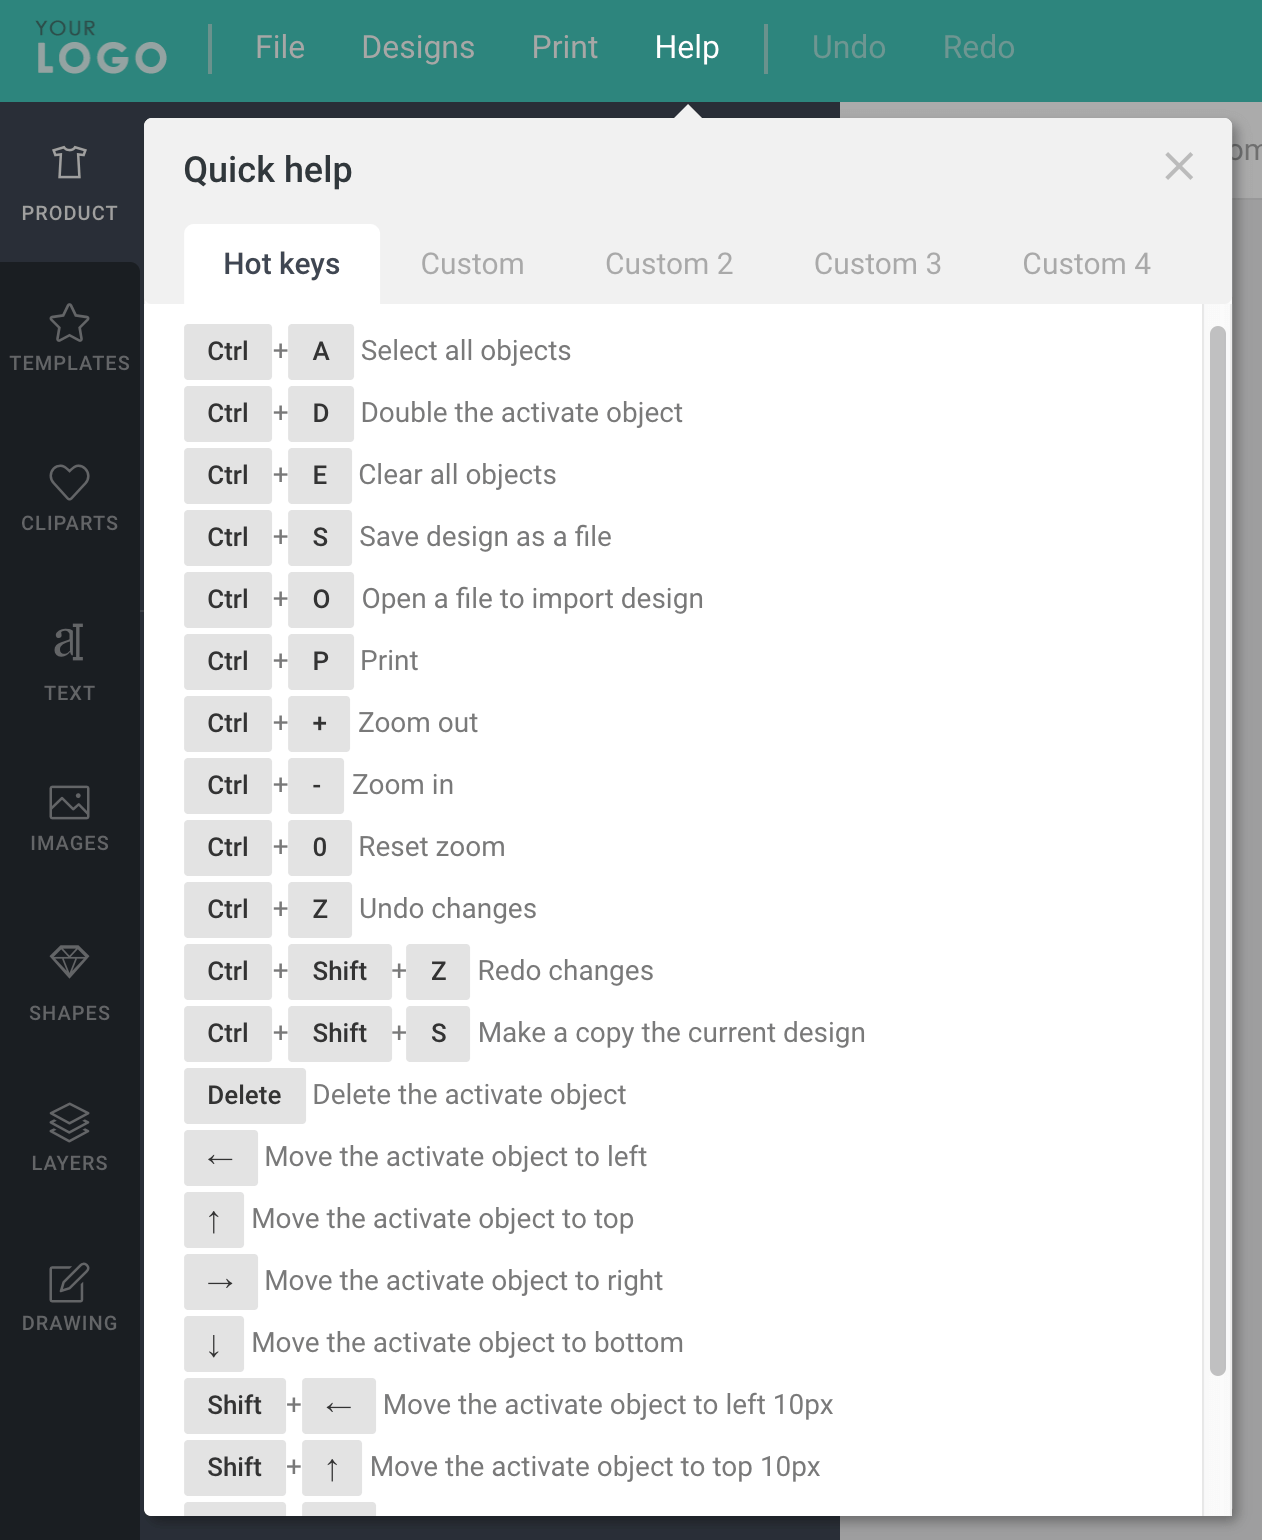Open the Layers stack icon
1262x1540 pixels.
(69, 1122)
